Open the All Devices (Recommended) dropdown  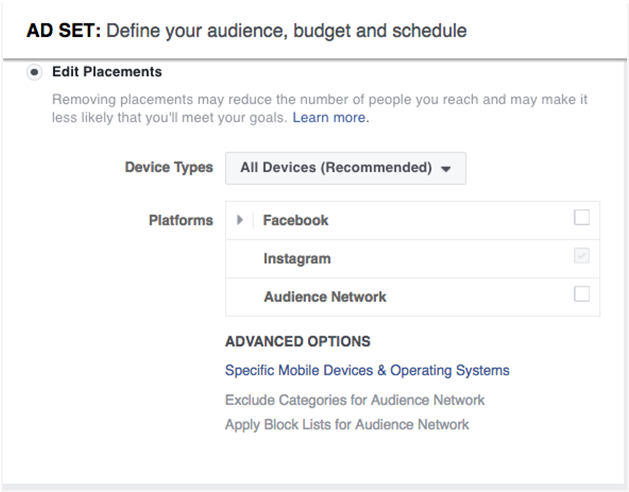click(x=345, y=168)
